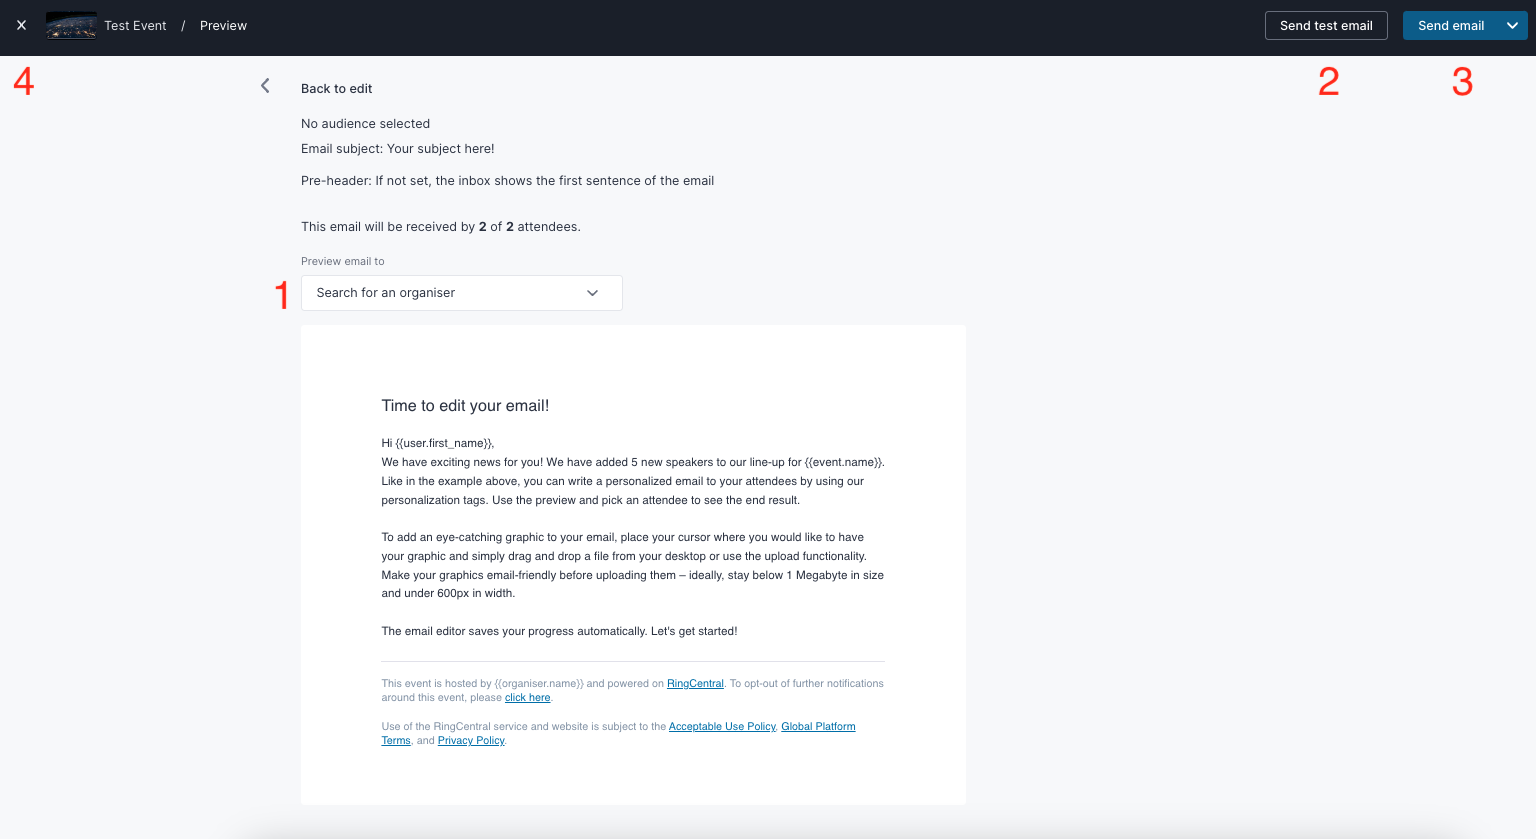Viewport: 1536px width, 839px height.
Task: Open the Privacy Policy link
Action: point(471,741)
